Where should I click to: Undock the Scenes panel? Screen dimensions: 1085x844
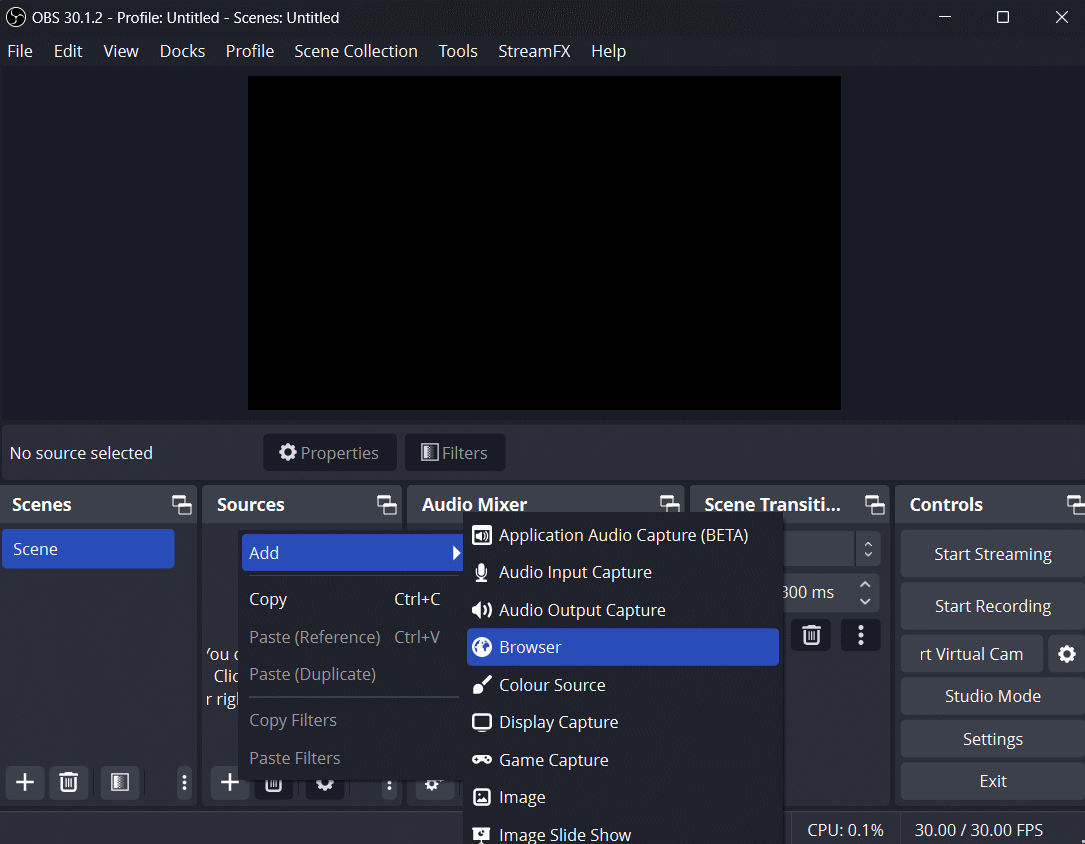click(x=182, y=505)
